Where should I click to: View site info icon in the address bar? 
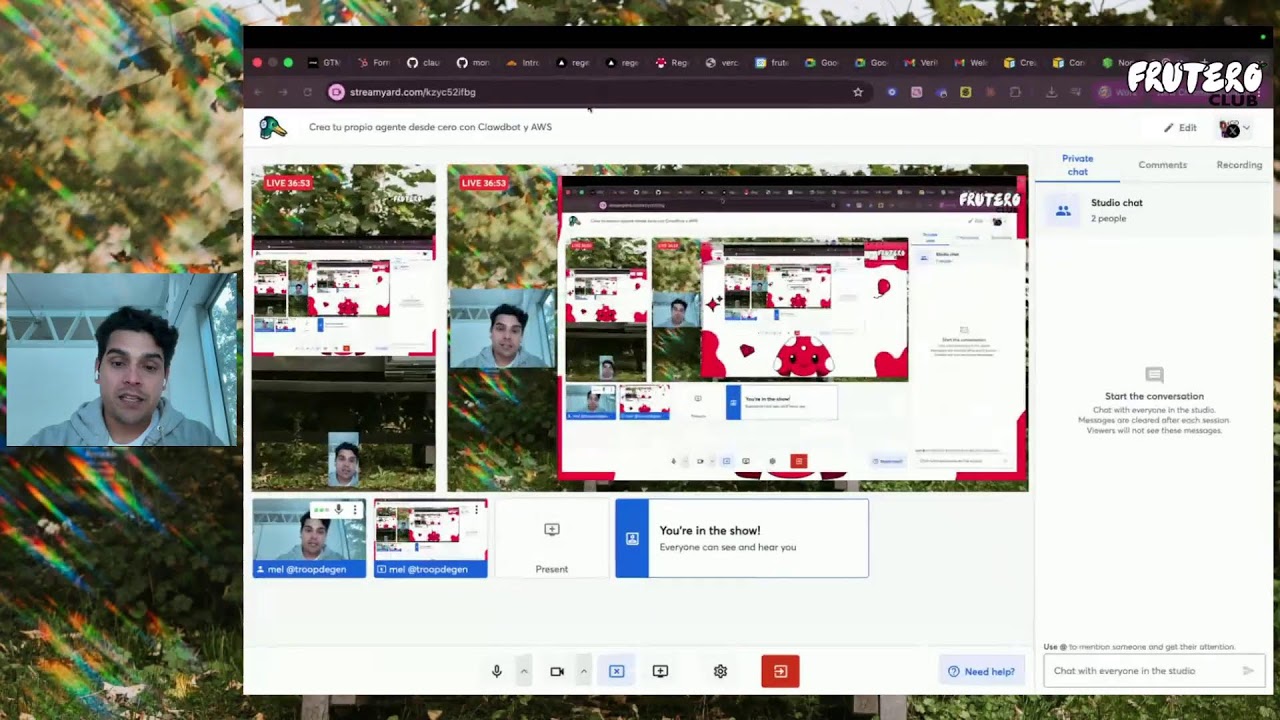click(337, 92)
